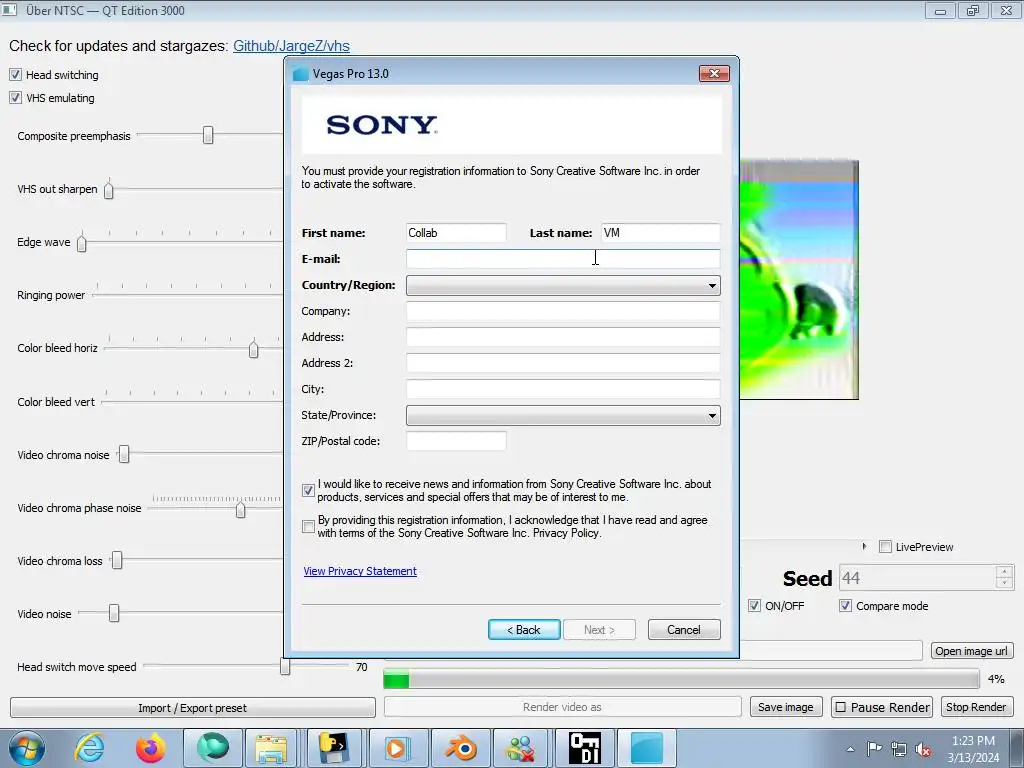1024x768 pixels.
Task: Click the Back button in the wizard
Action: 524,630
